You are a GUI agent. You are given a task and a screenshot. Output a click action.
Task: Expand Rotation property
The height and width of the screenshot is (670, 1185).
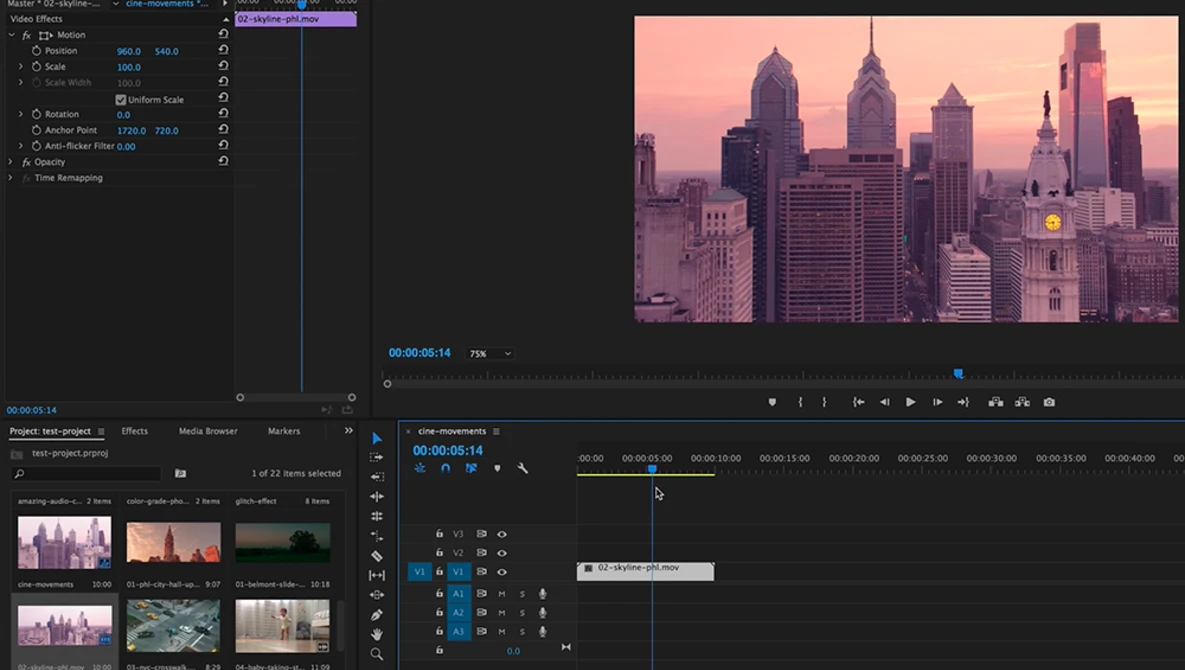coord(21,114)
